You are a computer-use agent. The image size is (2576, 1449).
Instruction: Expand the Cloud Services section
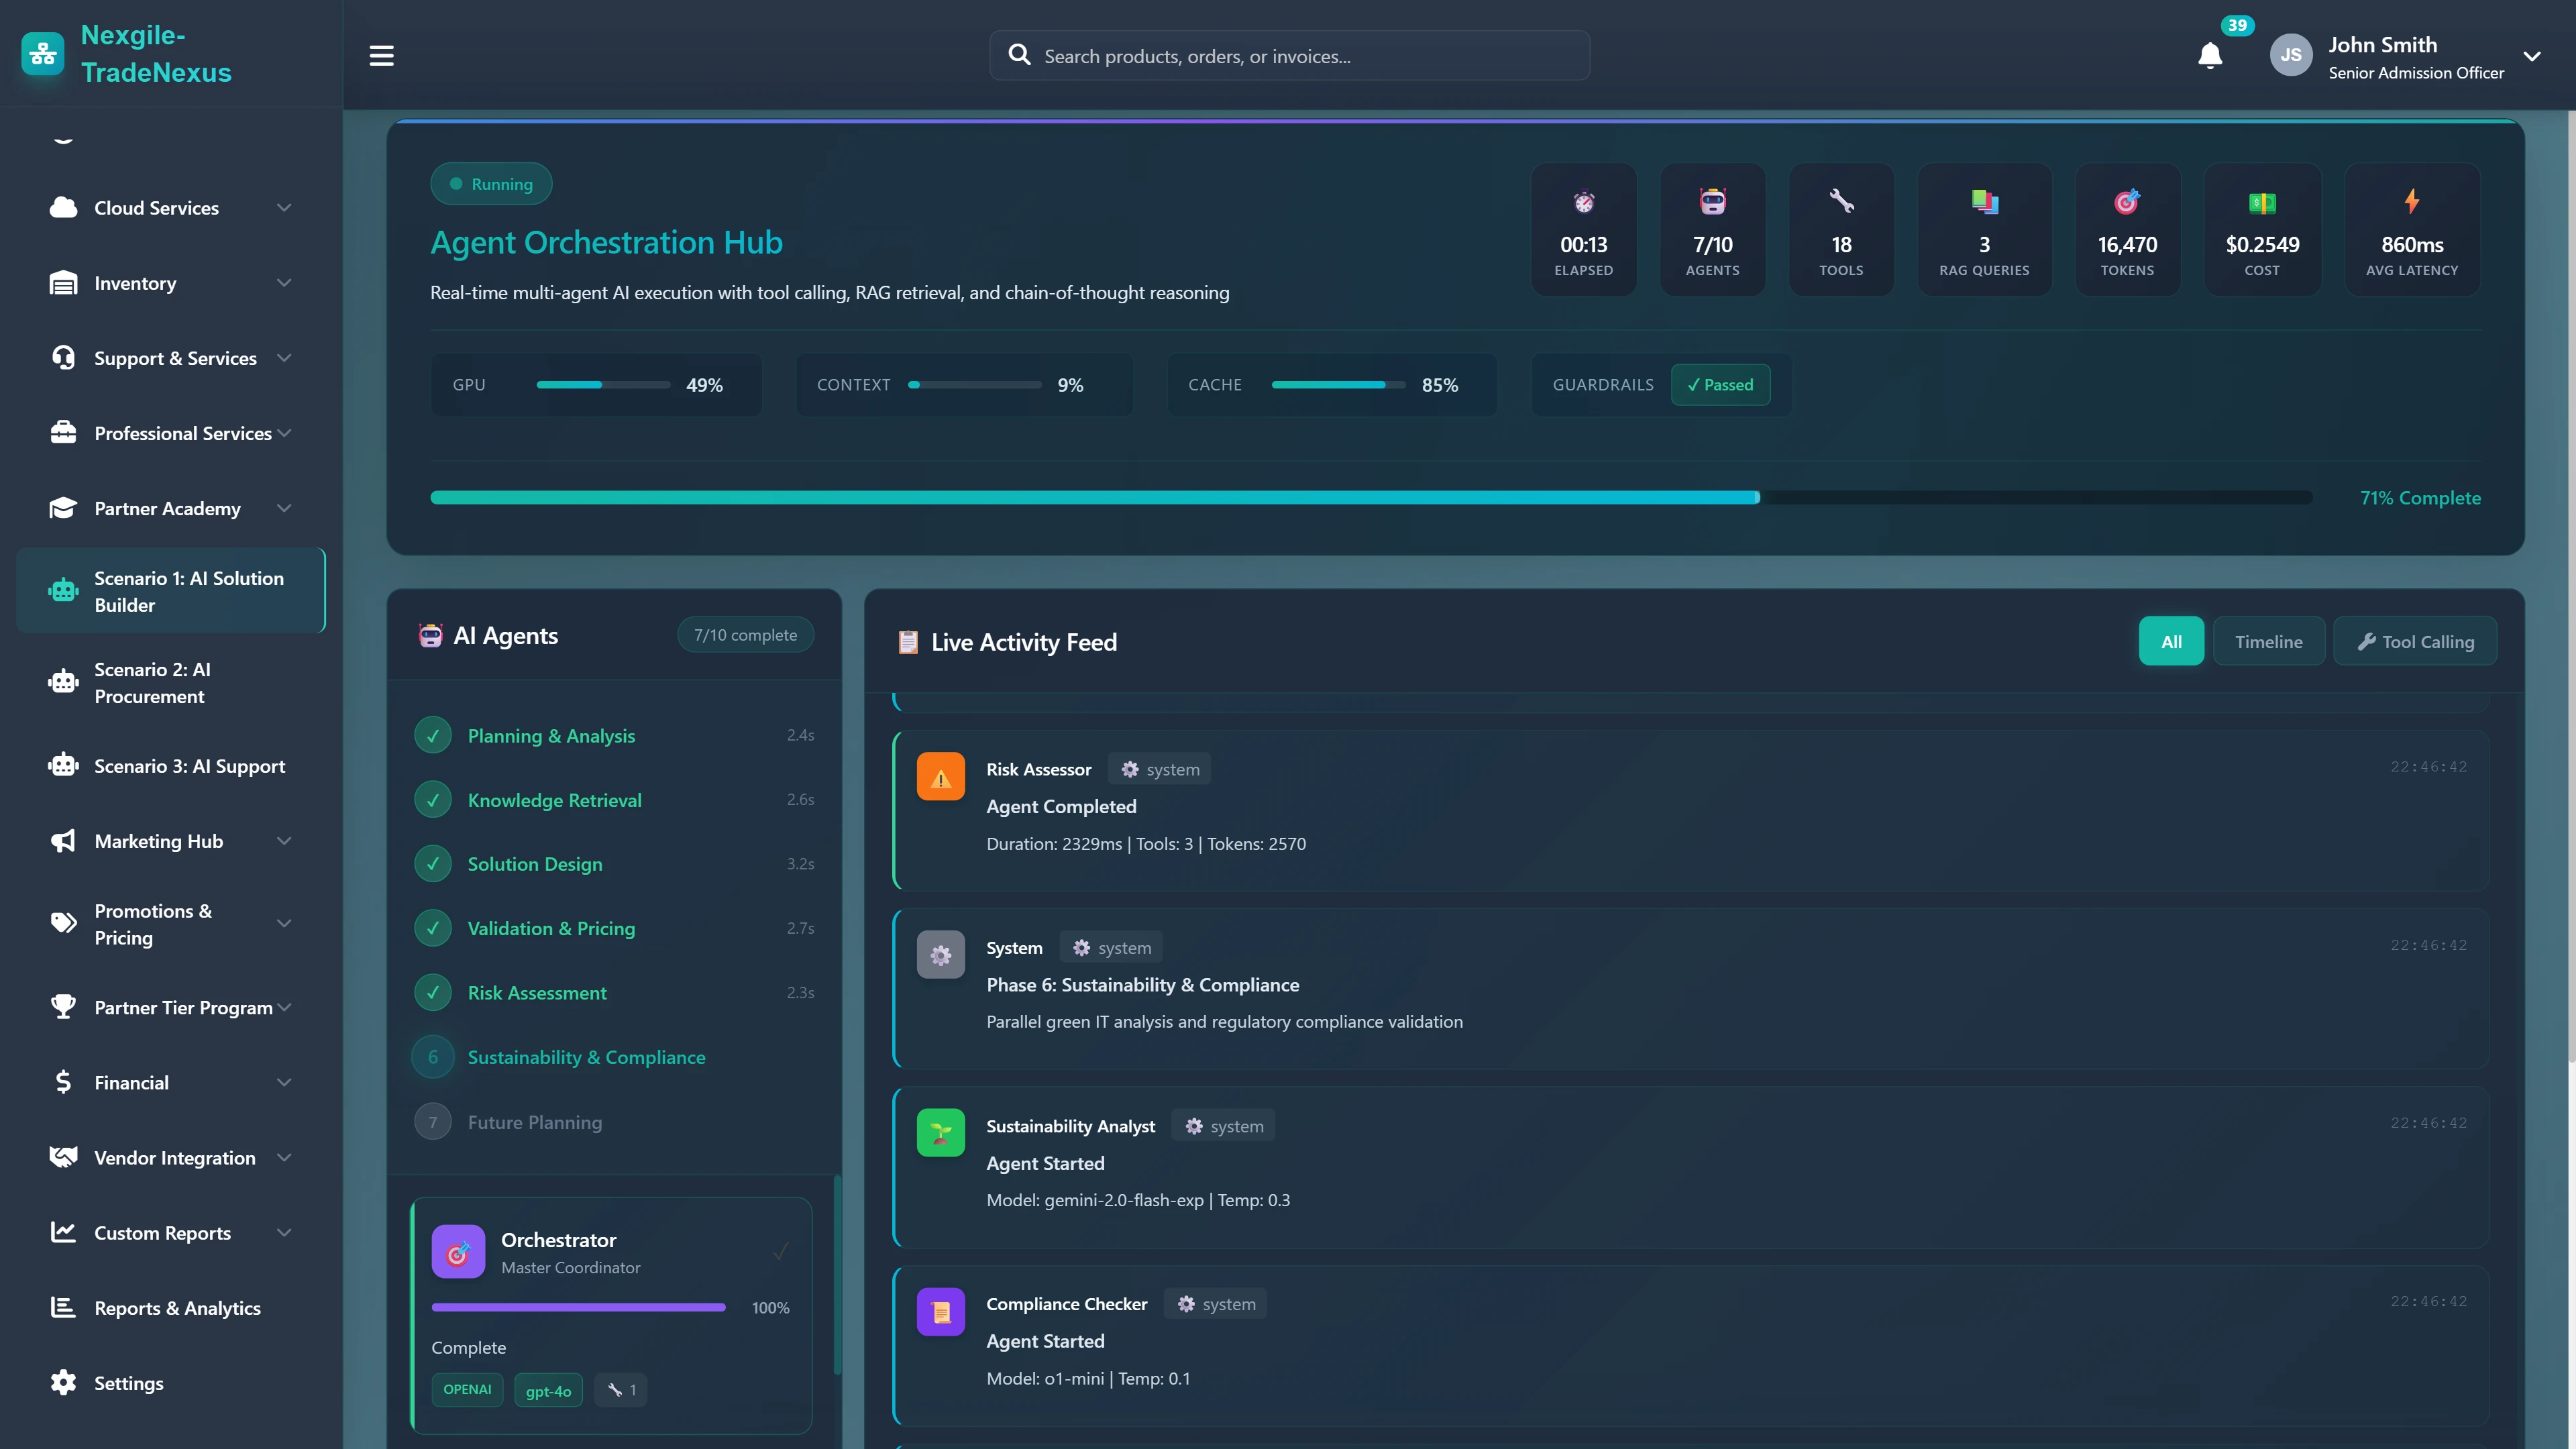pyautogui.click(x=284, y=207)
